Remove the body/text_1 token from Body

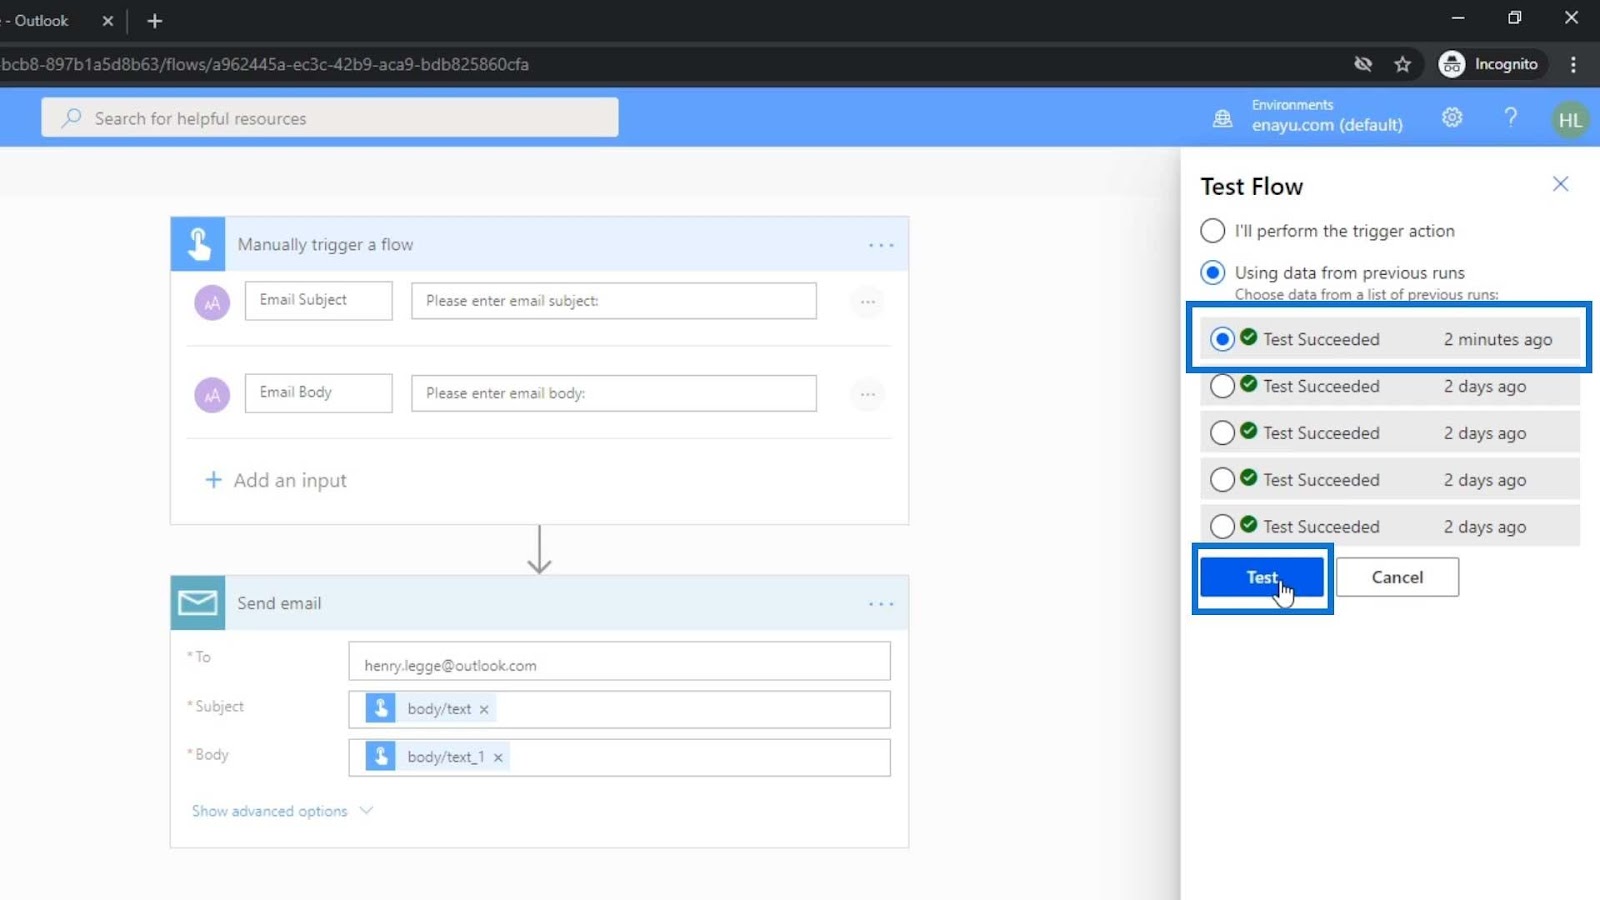point(498,757)
